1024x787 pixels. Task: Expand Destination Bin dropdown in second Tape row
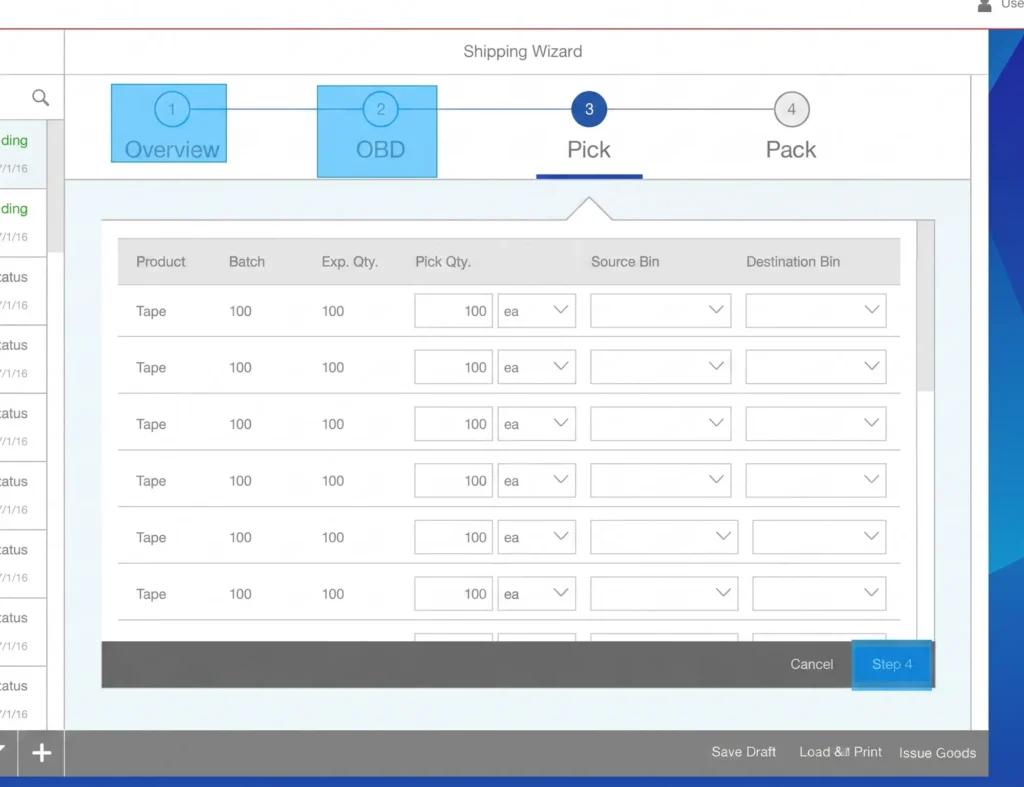(816, 367)
